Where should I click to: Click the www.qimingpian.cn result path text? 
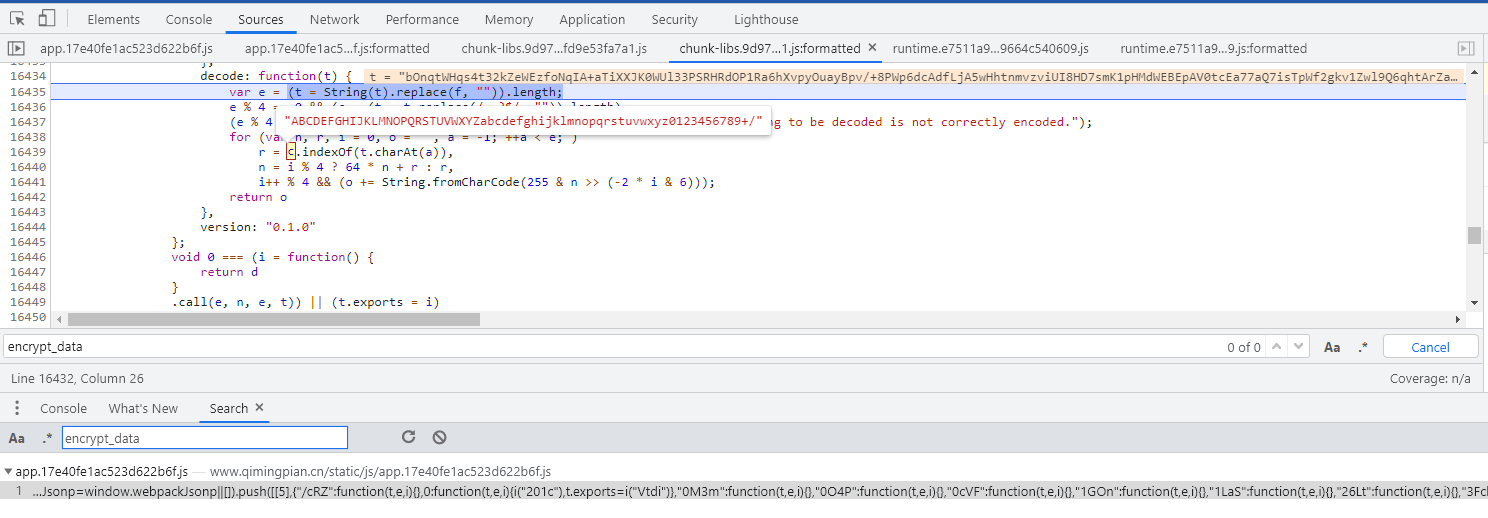(380, 472)
